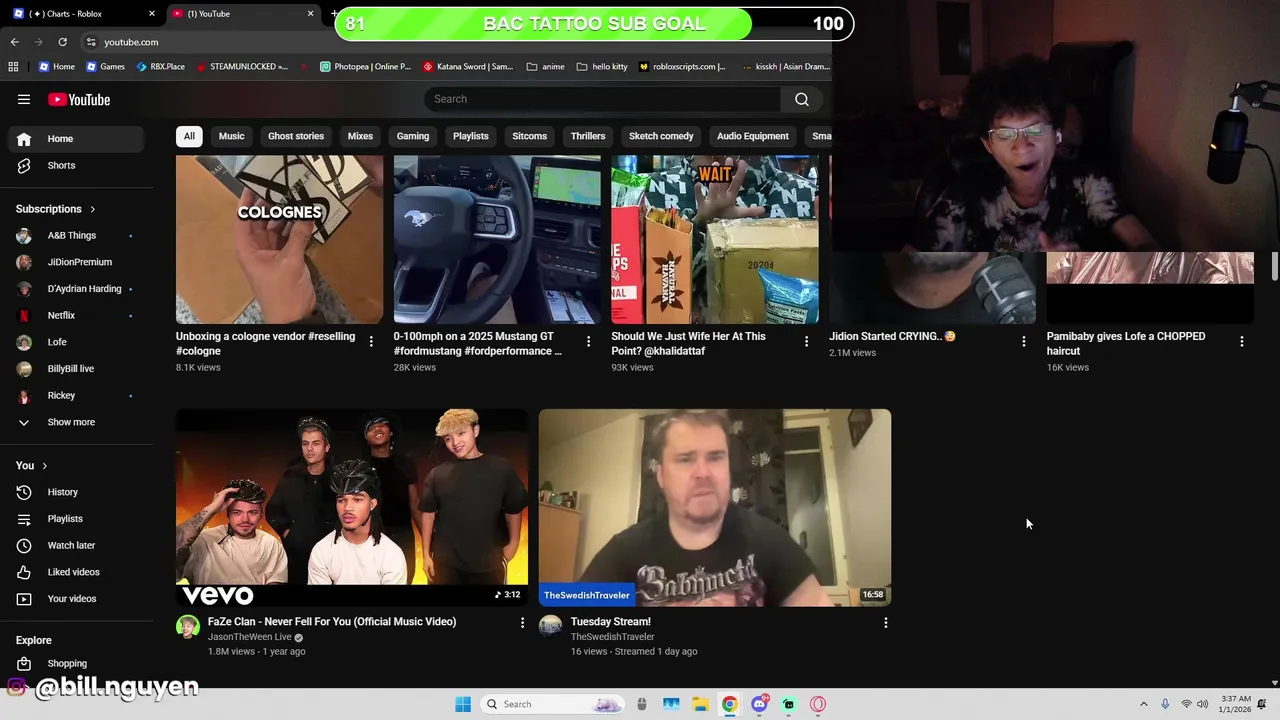
Task: Select the All filter chip
Action: (x=189, y=136)
